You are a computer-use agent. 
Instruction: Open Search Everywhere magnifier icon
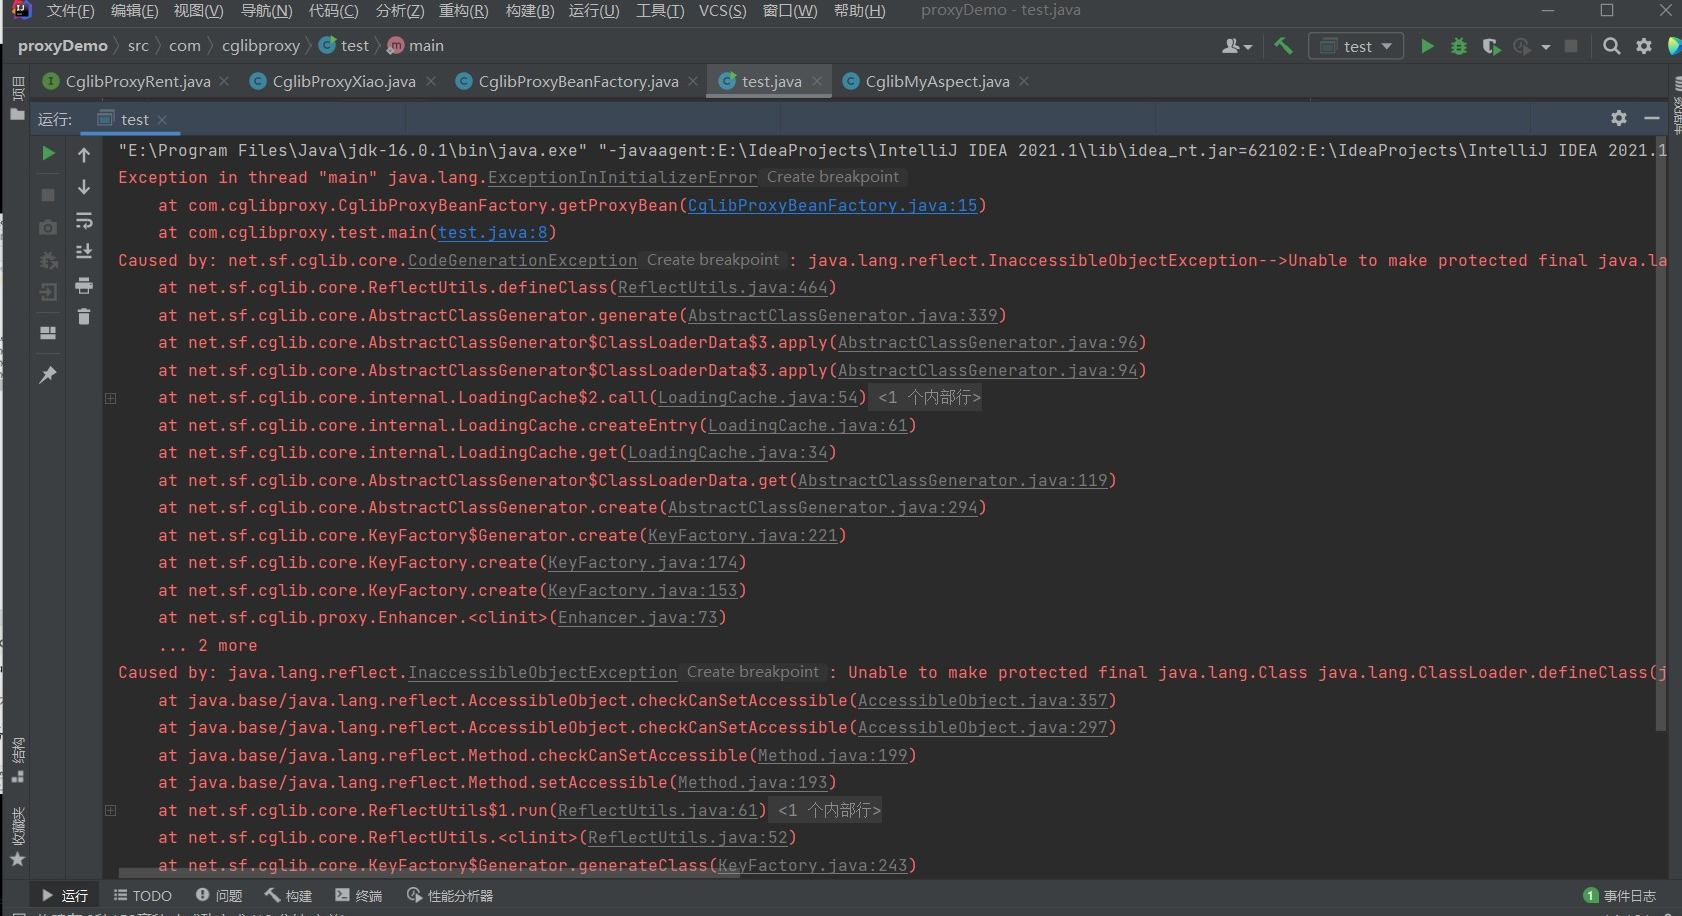pos(1611,46)
